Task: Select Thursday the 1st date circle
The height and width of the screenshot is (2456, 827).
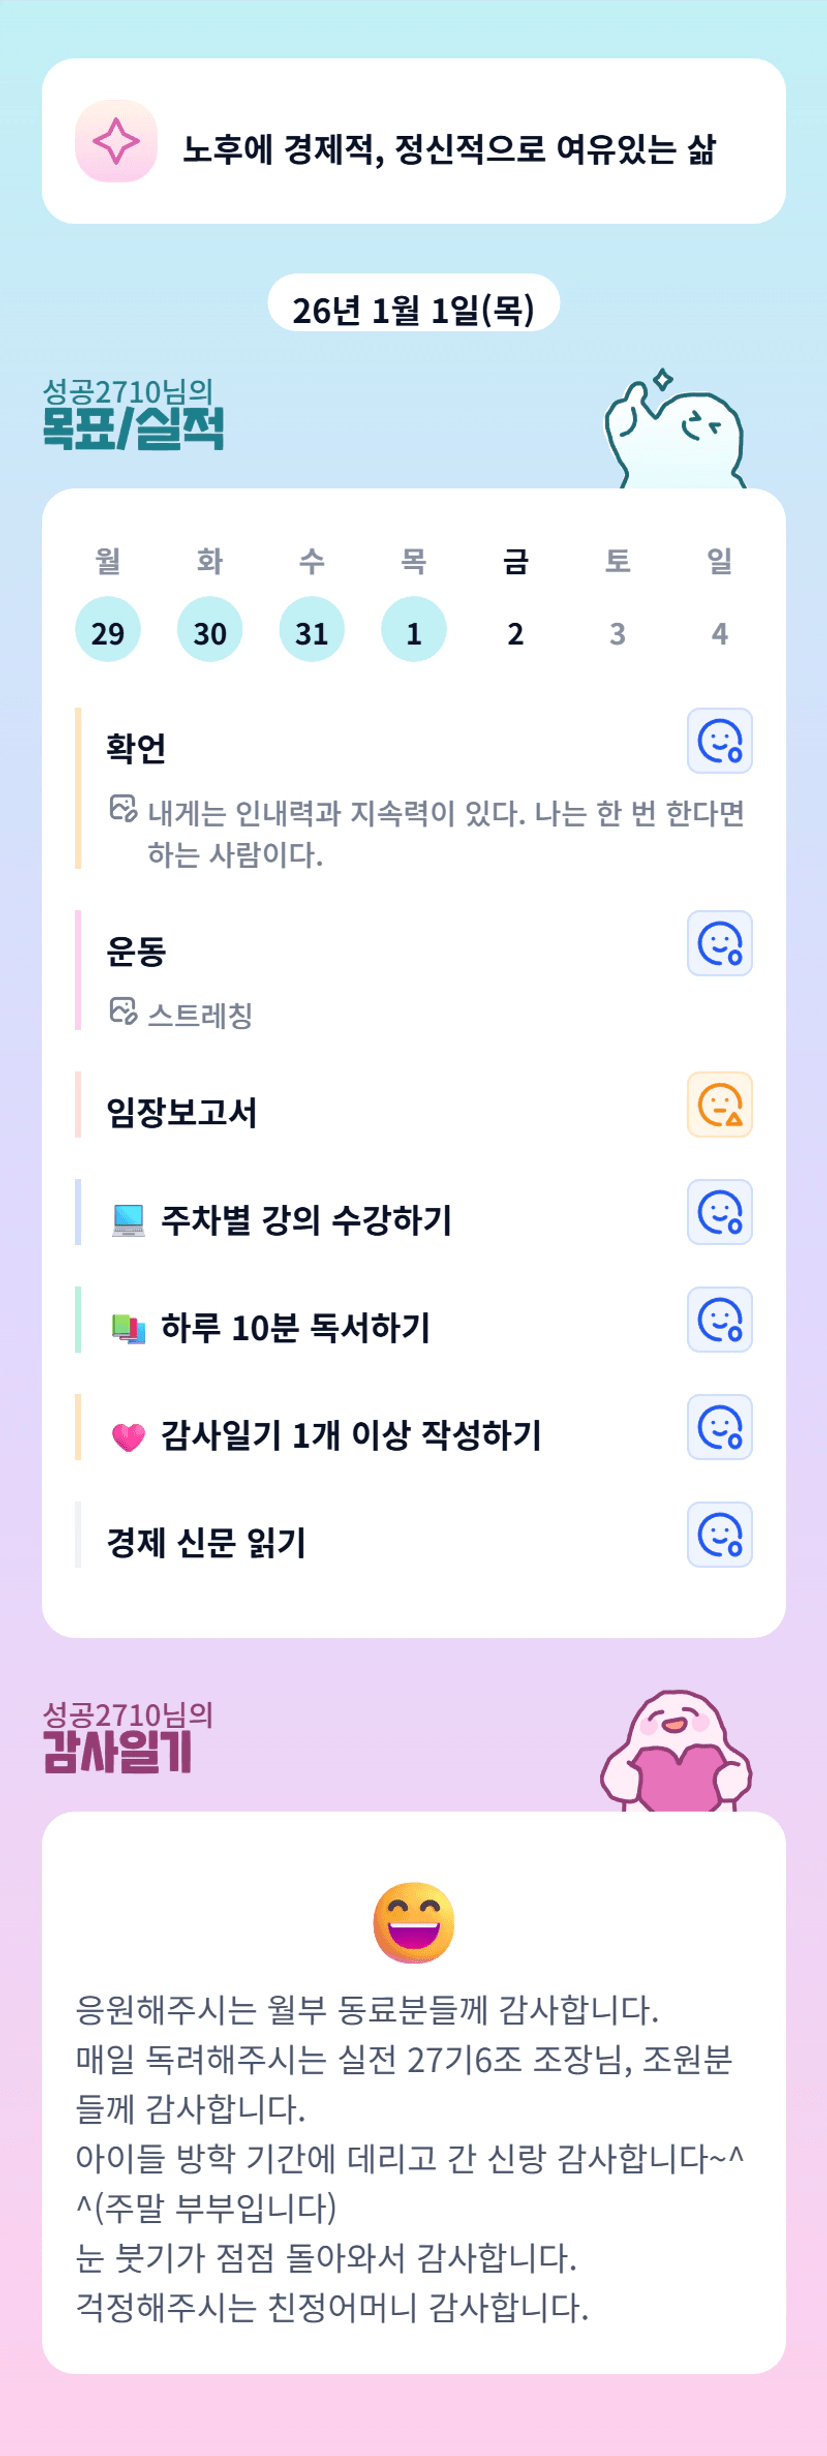Action: [414, 630]
